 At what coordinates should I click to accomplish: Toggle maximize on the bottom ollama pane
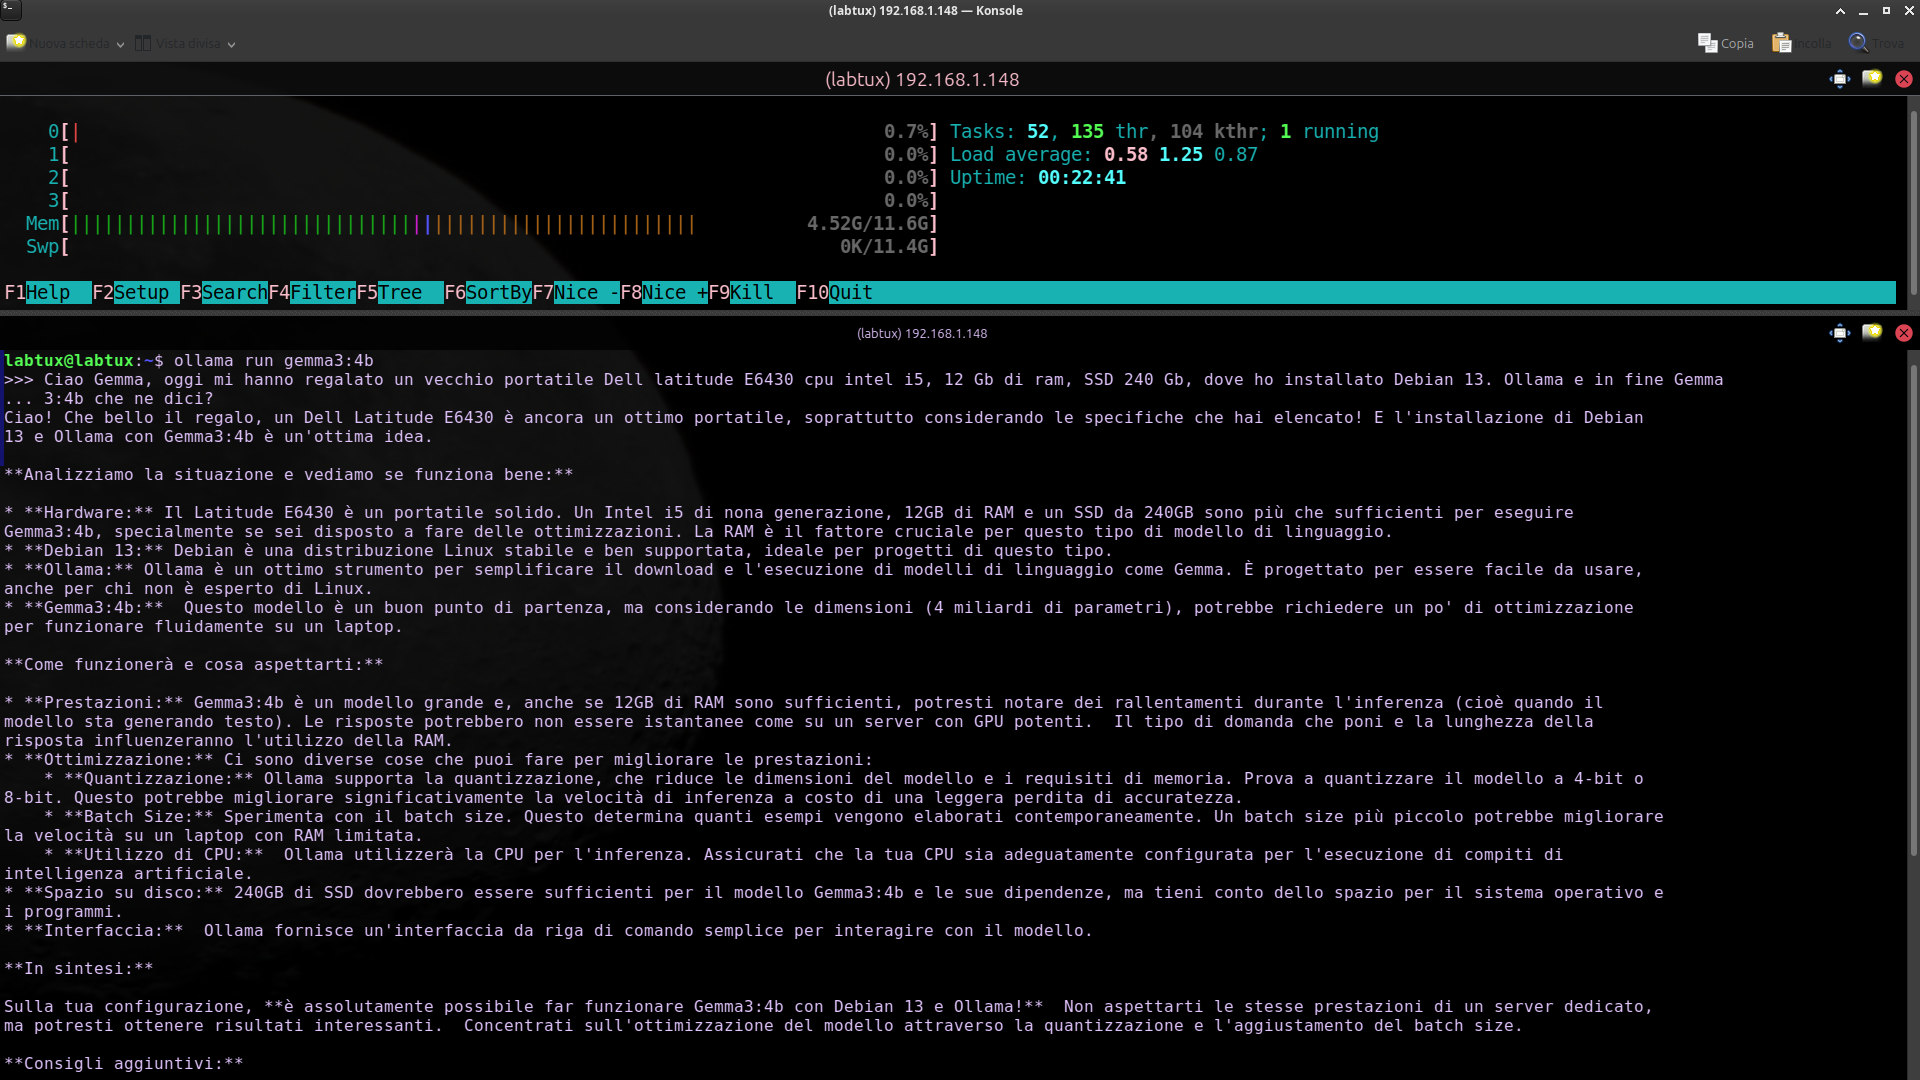click(x=1839, y=333)
